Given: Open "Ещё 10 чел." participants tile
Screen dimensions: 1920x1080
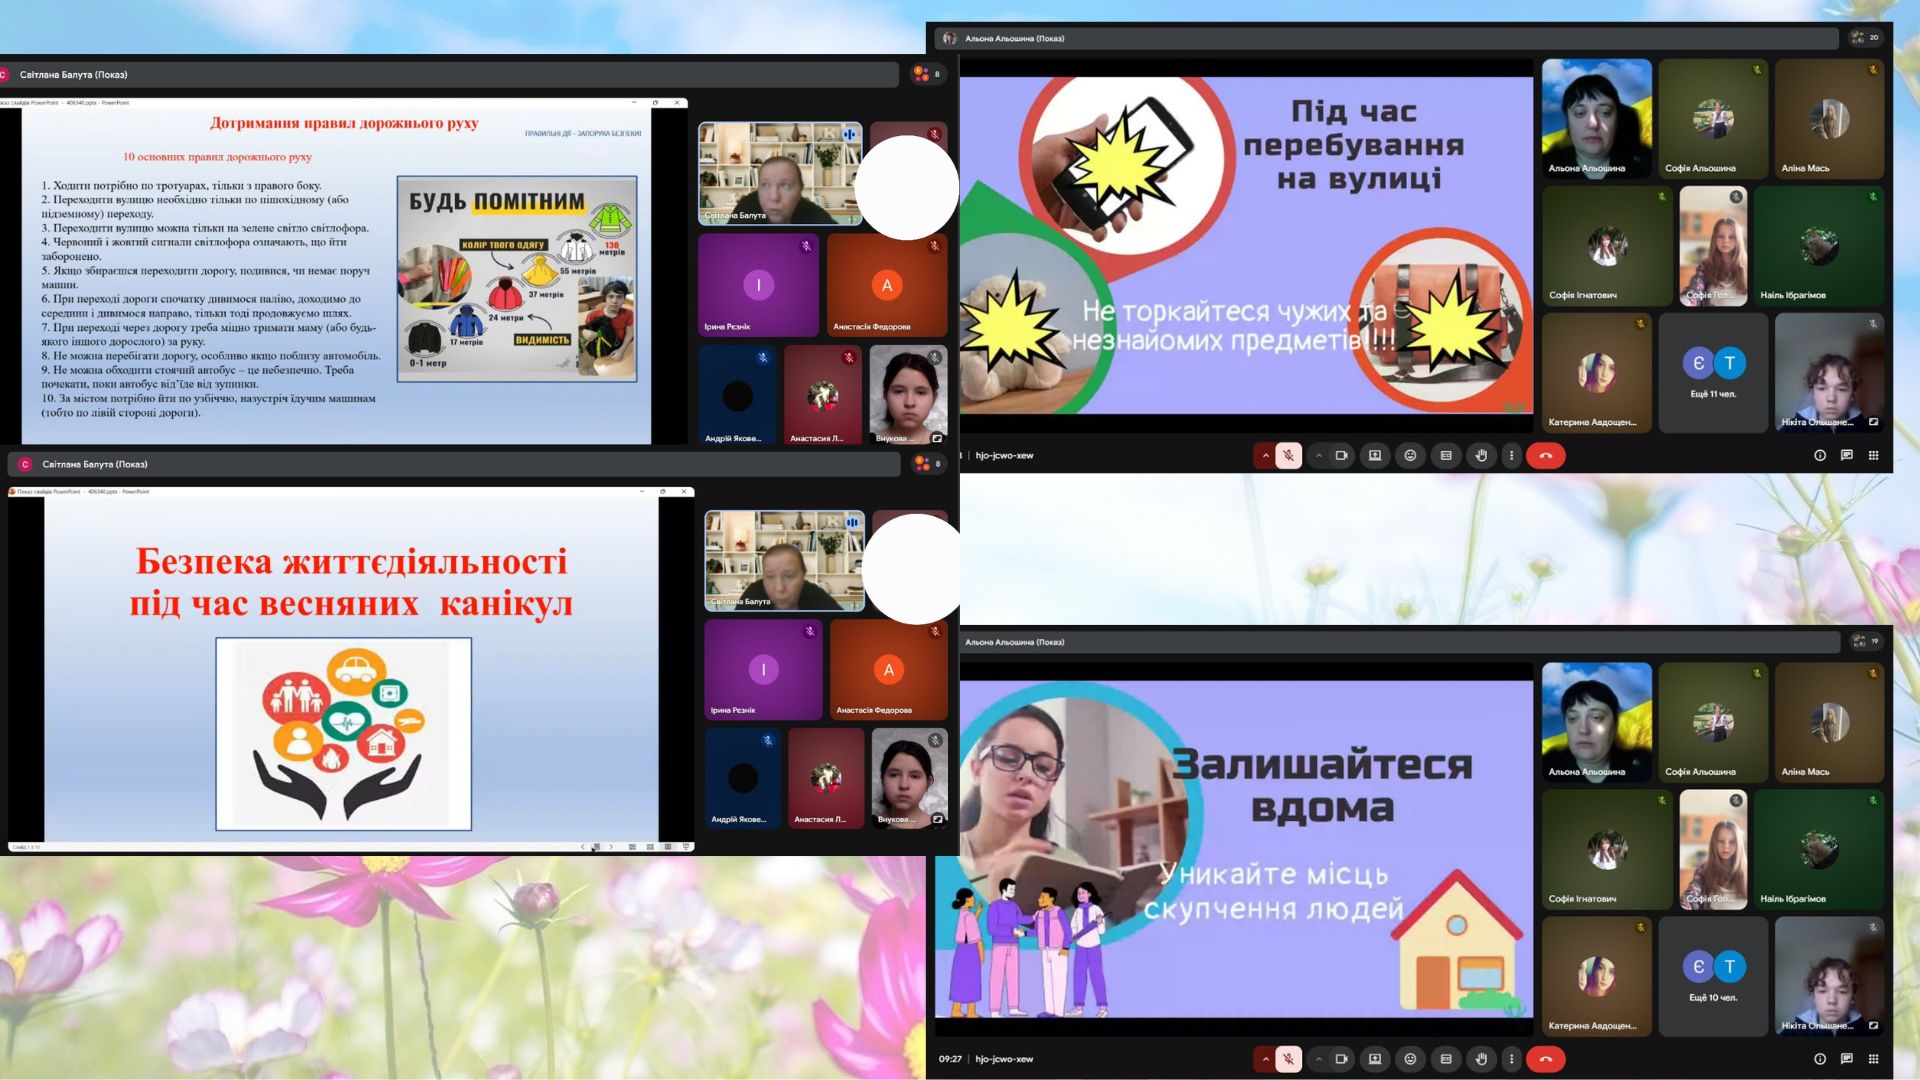Looking at the screenshot, I should [1713, 977].
